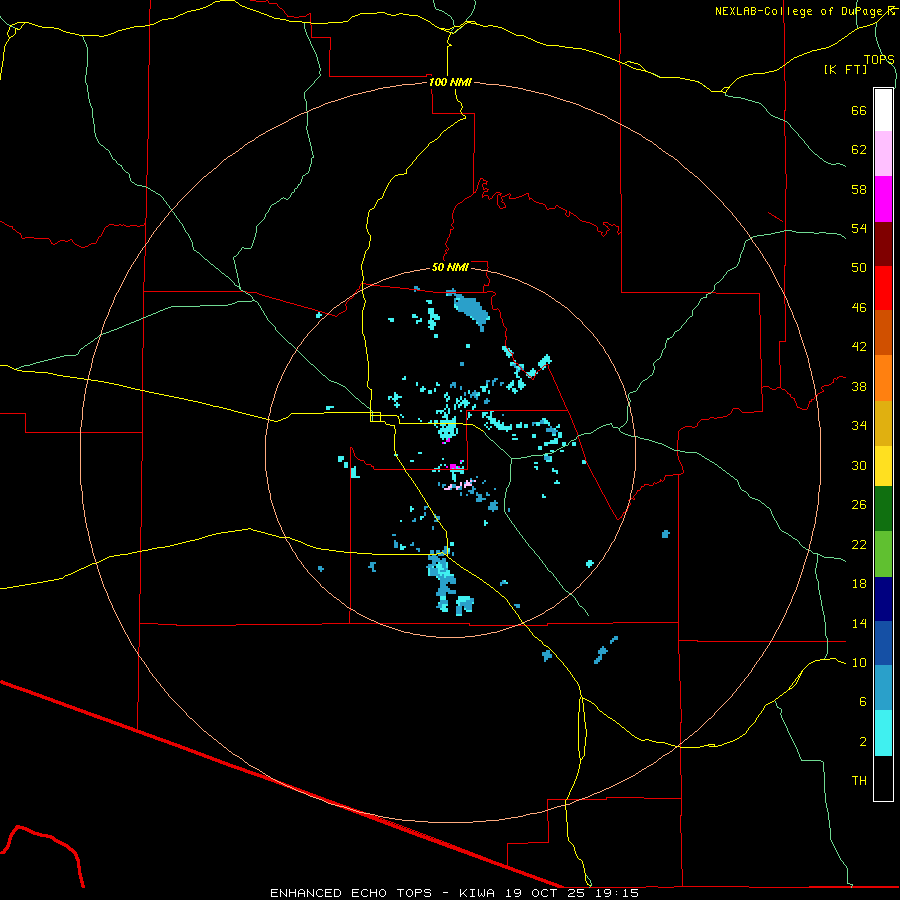
Task: Pick the bright yellow legend swatch
Action: tap(883, 465)
